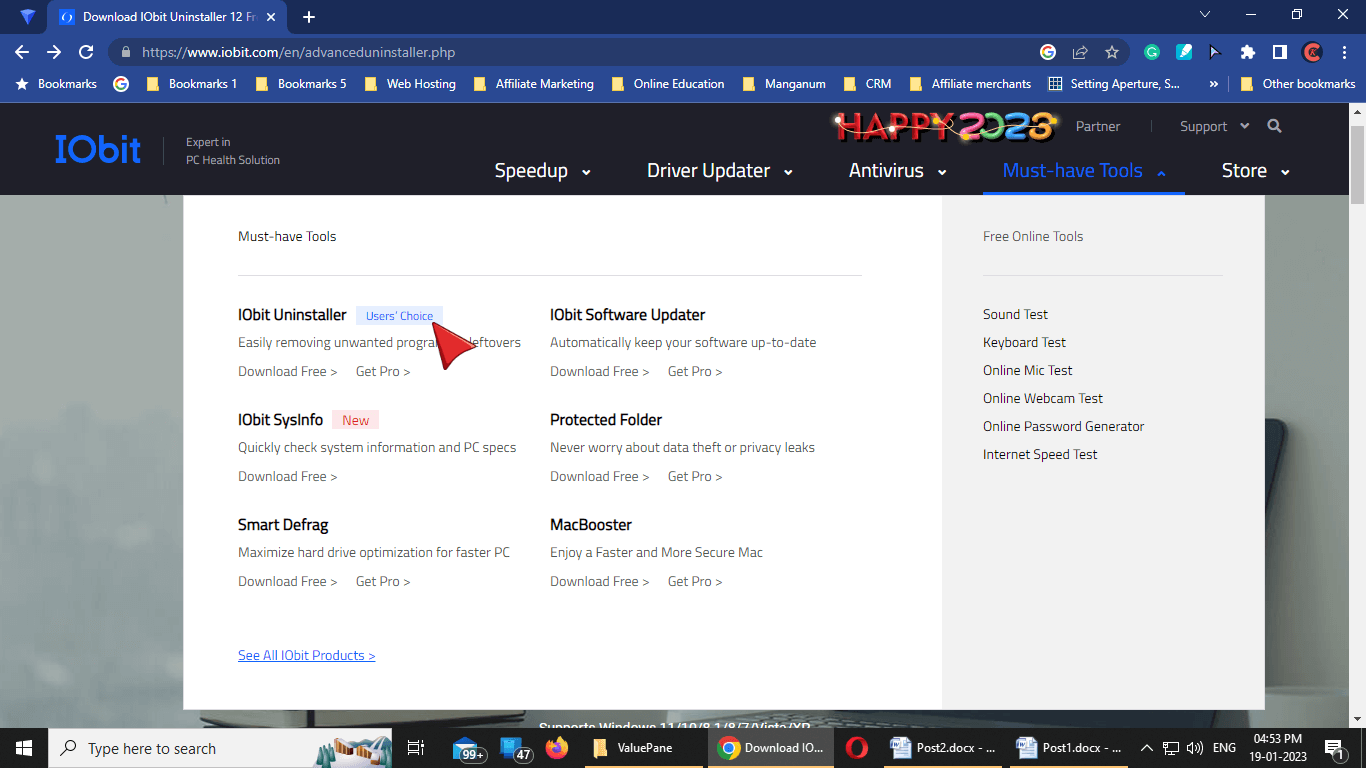
Task: Open Opera browser from the taskbar
Action: tap(856, 748)
